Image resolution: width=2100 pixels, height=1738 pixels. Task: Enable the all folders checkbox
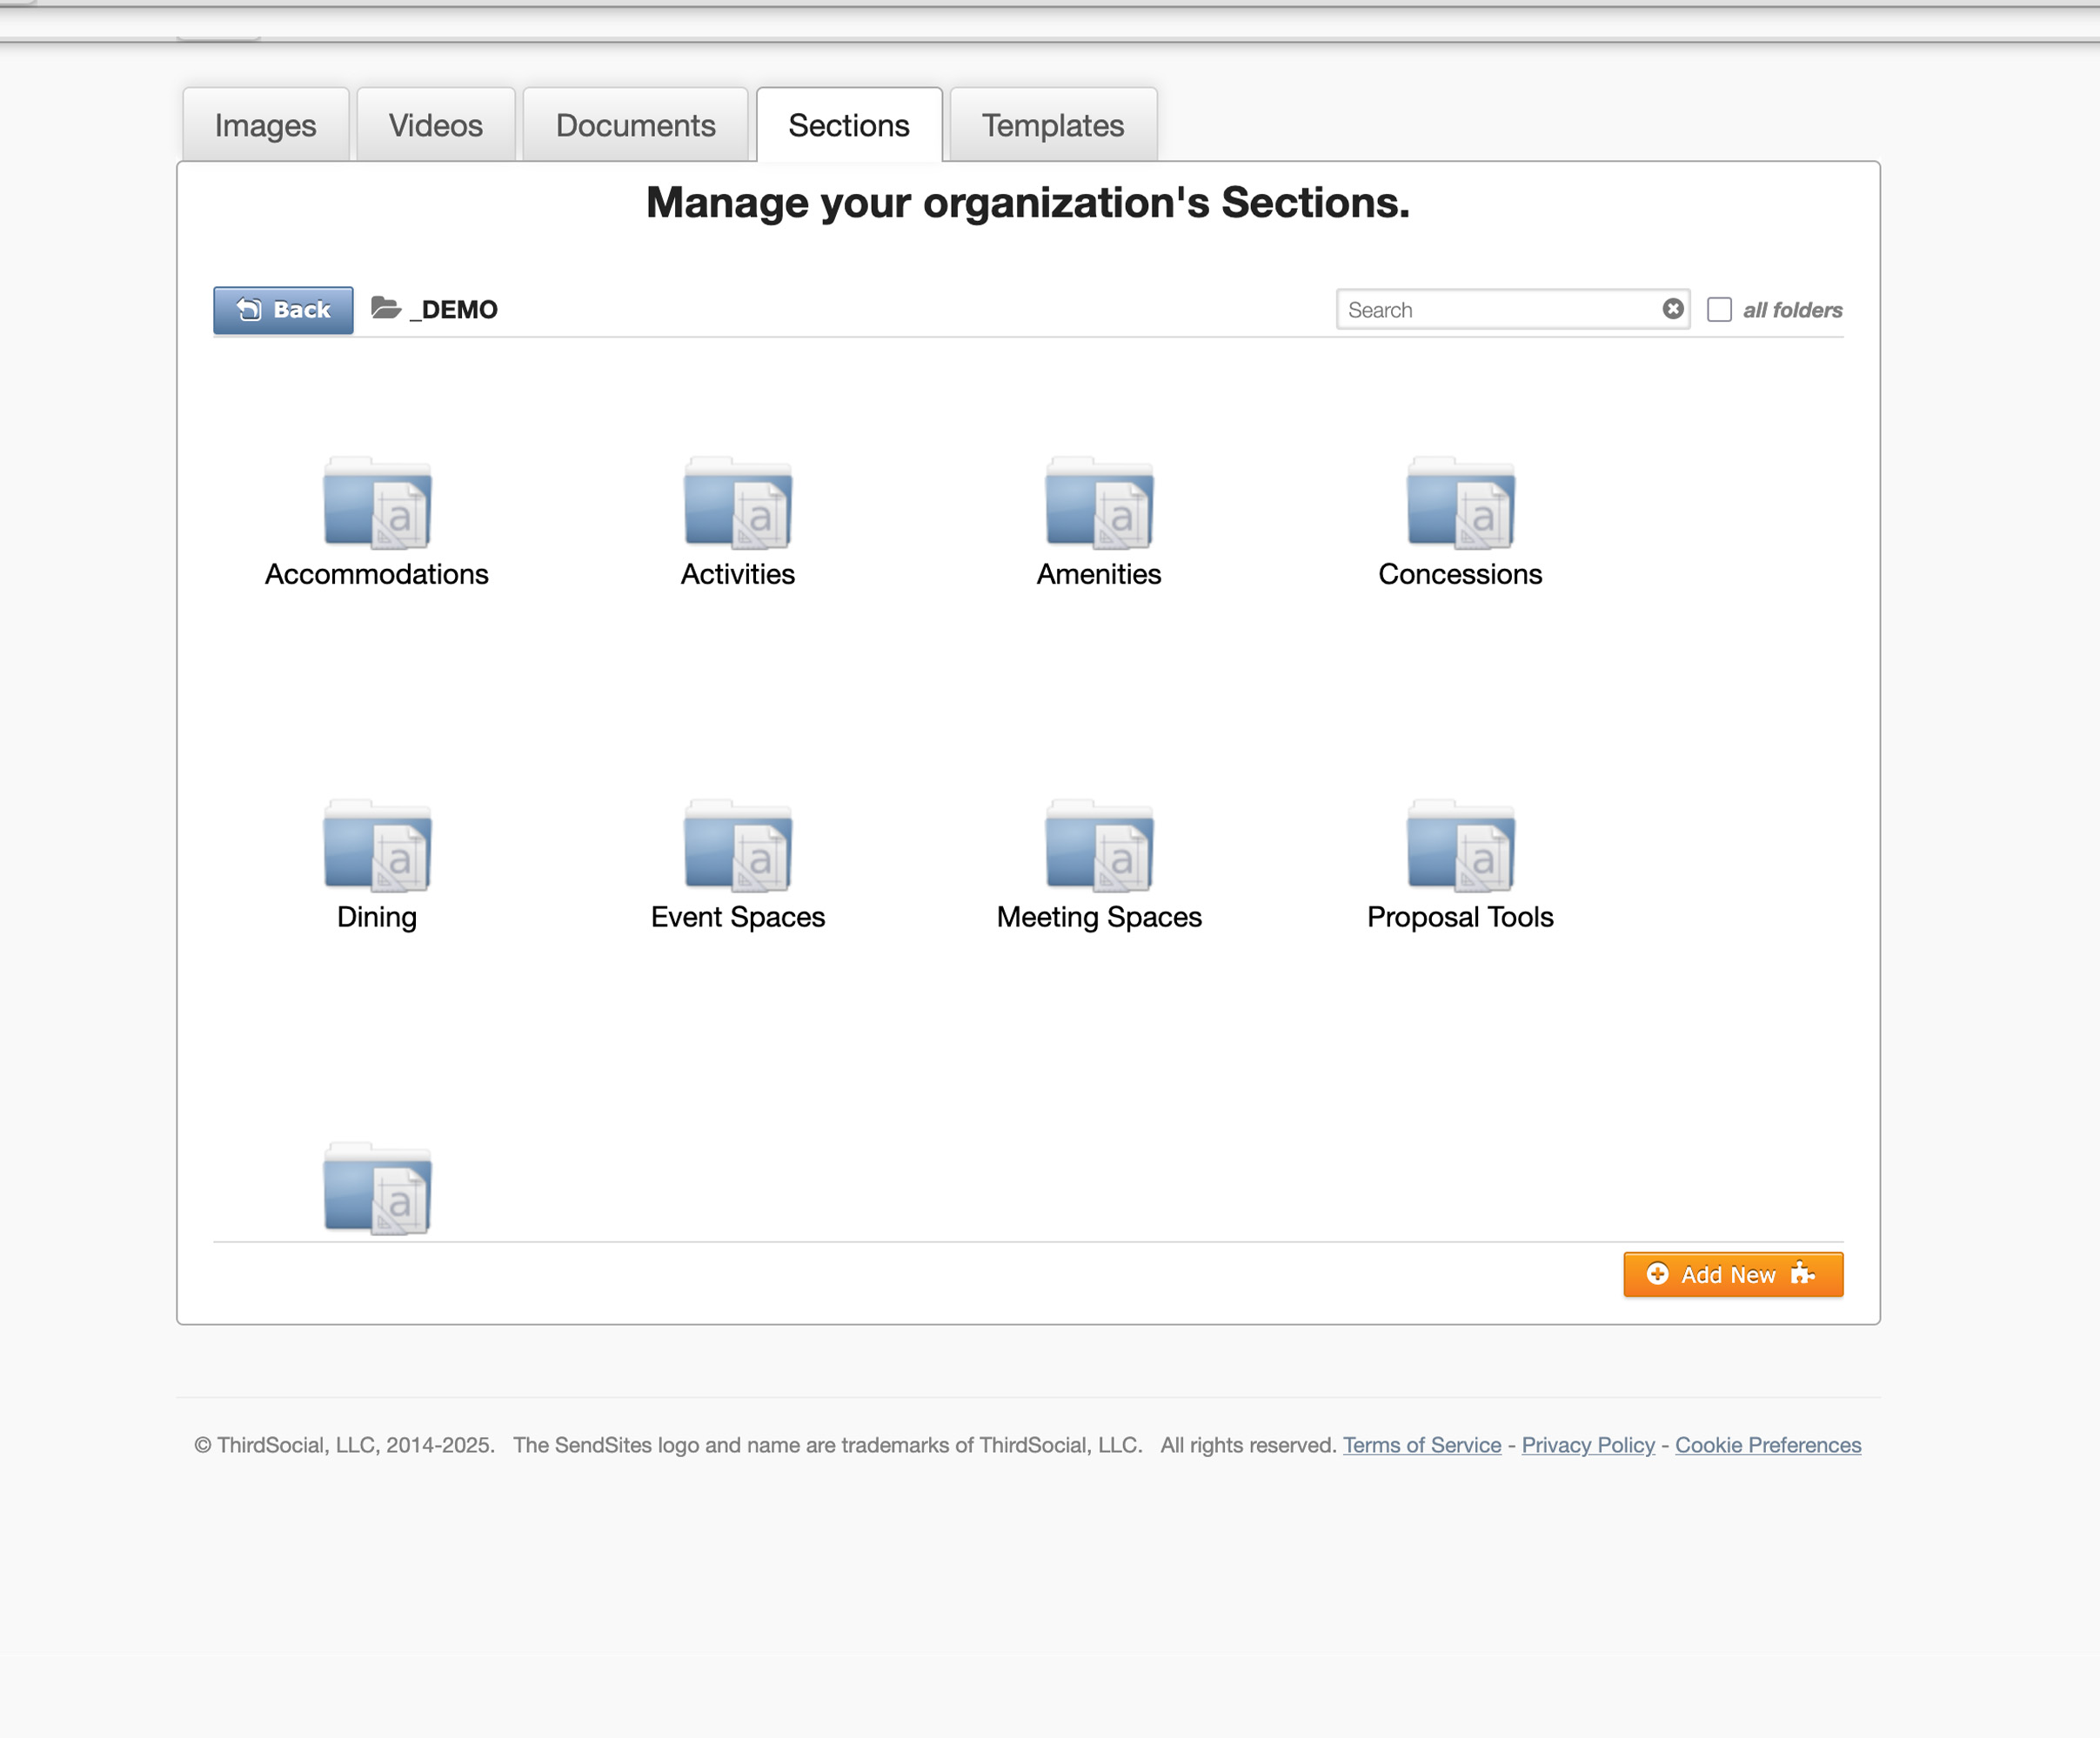(1719, 310)
